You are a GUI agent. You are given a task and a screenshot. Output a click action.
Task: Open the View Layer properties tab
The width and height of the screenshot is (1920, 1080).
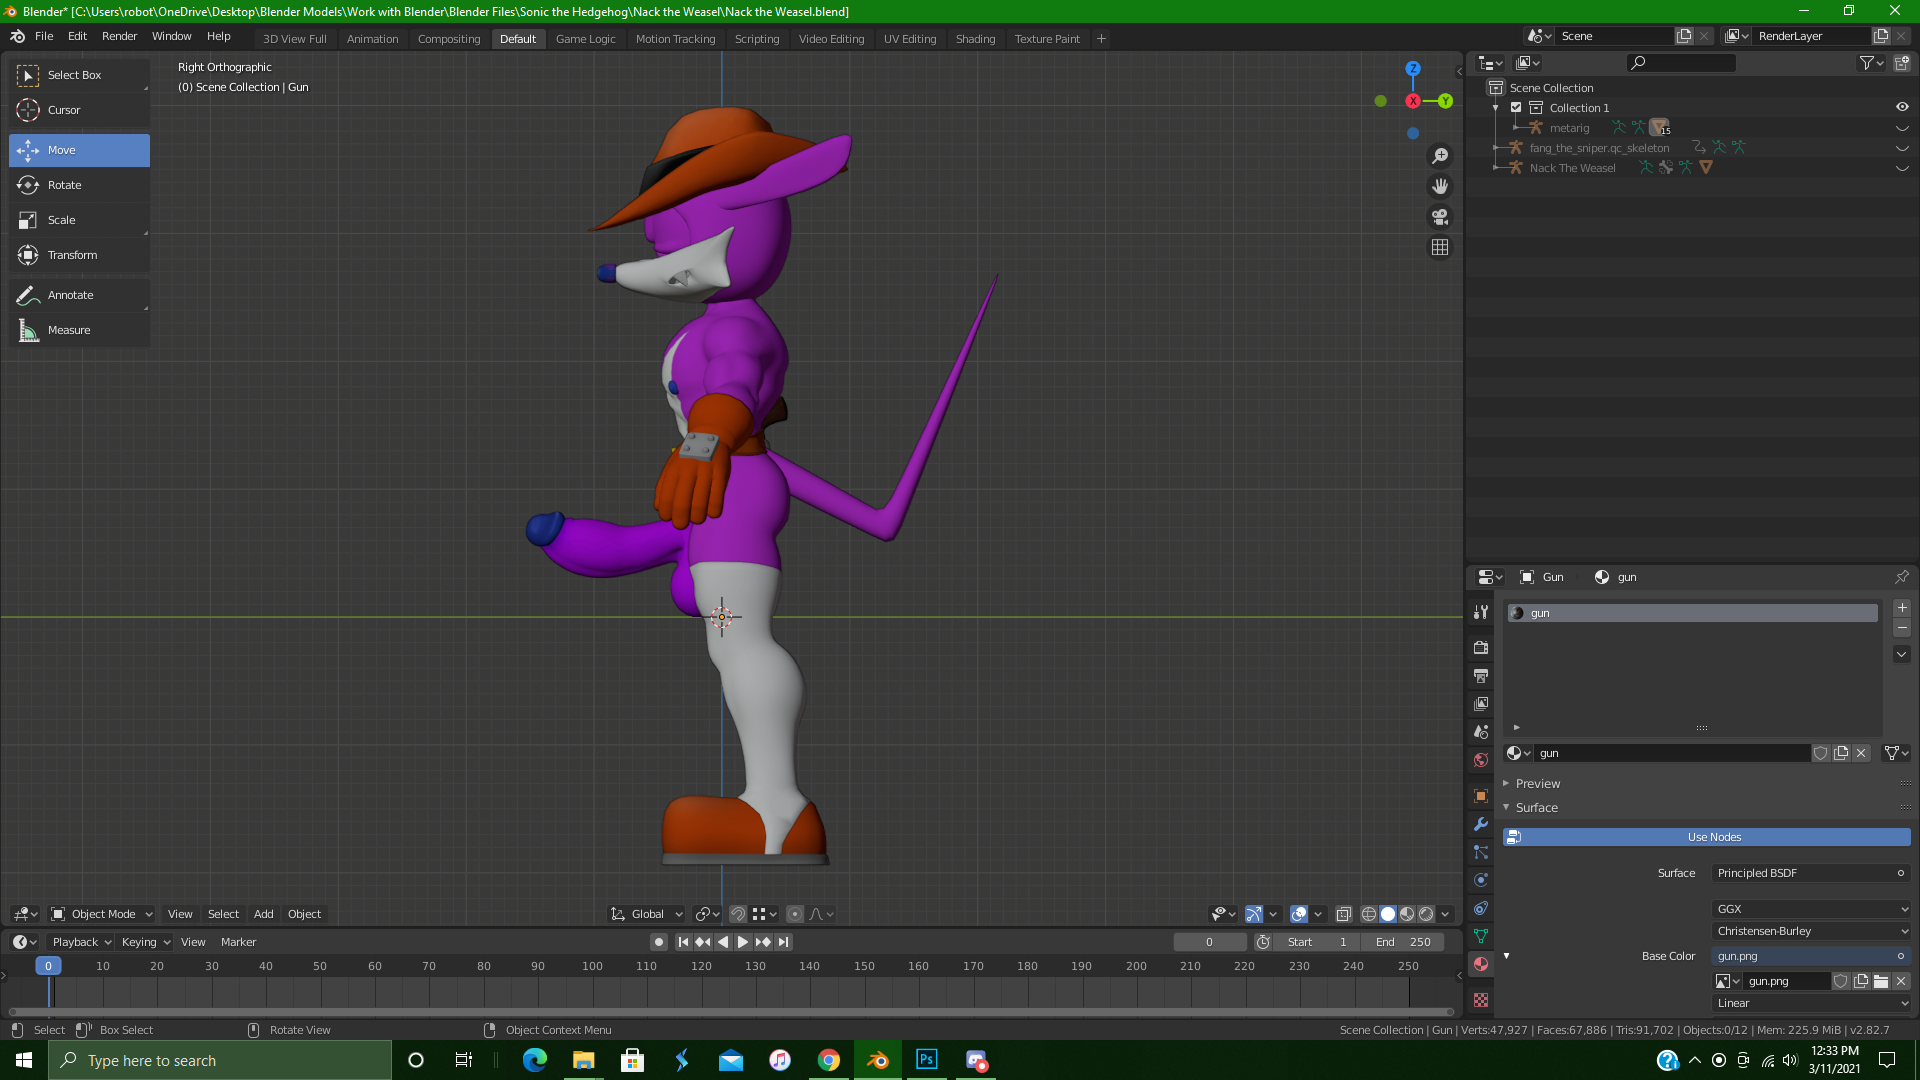click(x=1481, y=704)
